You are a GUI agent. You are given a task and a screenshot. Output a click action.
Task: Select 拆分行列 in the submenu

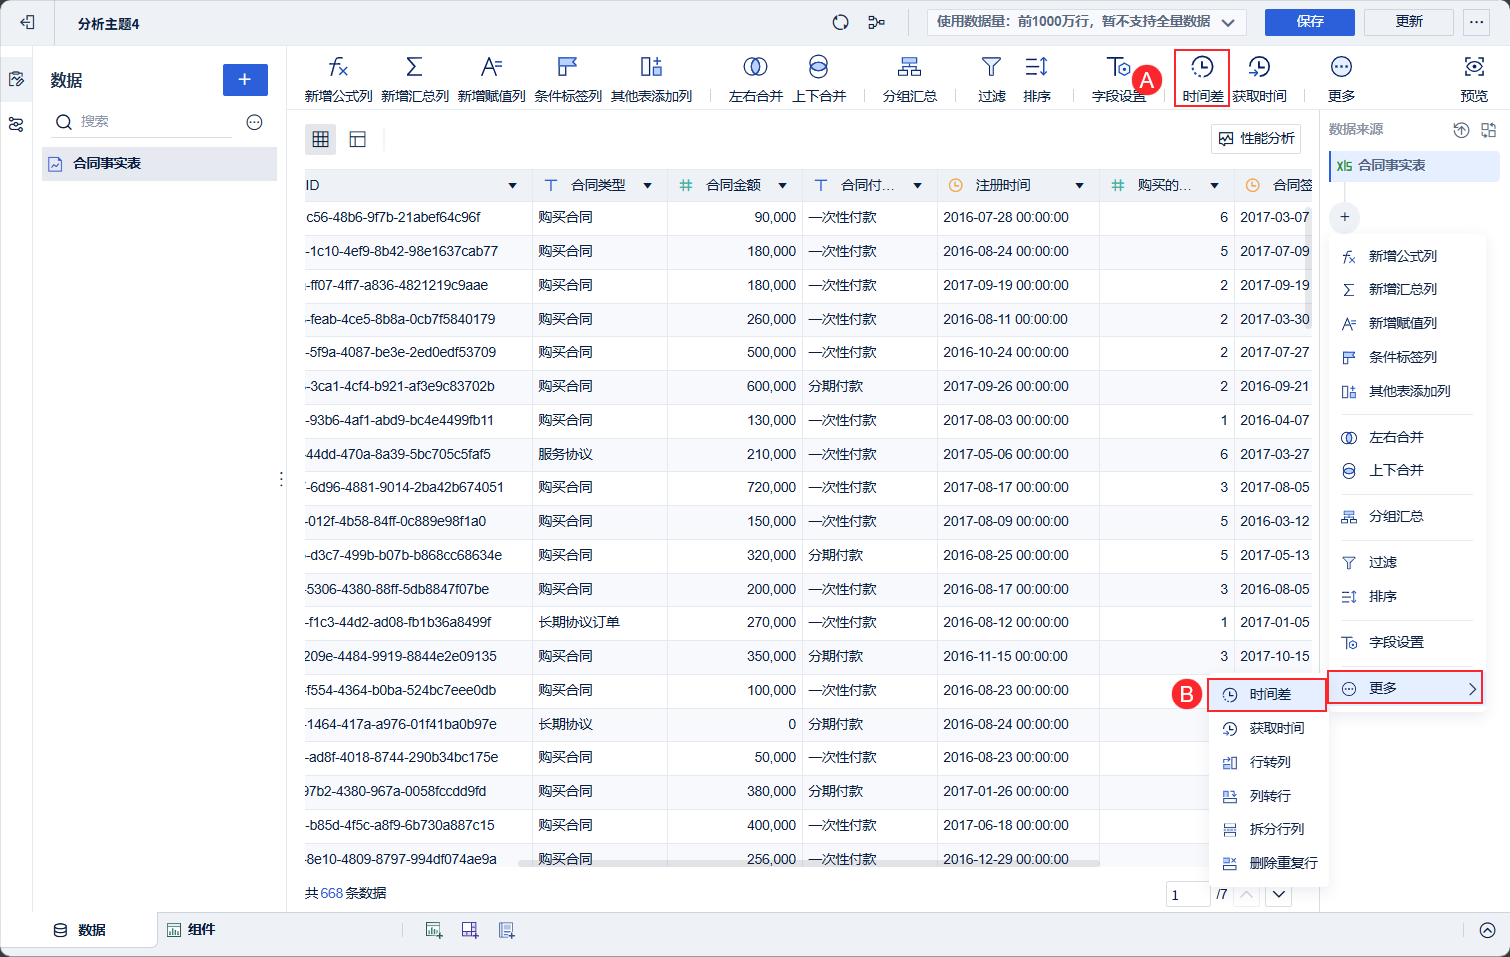point(1267,829)
